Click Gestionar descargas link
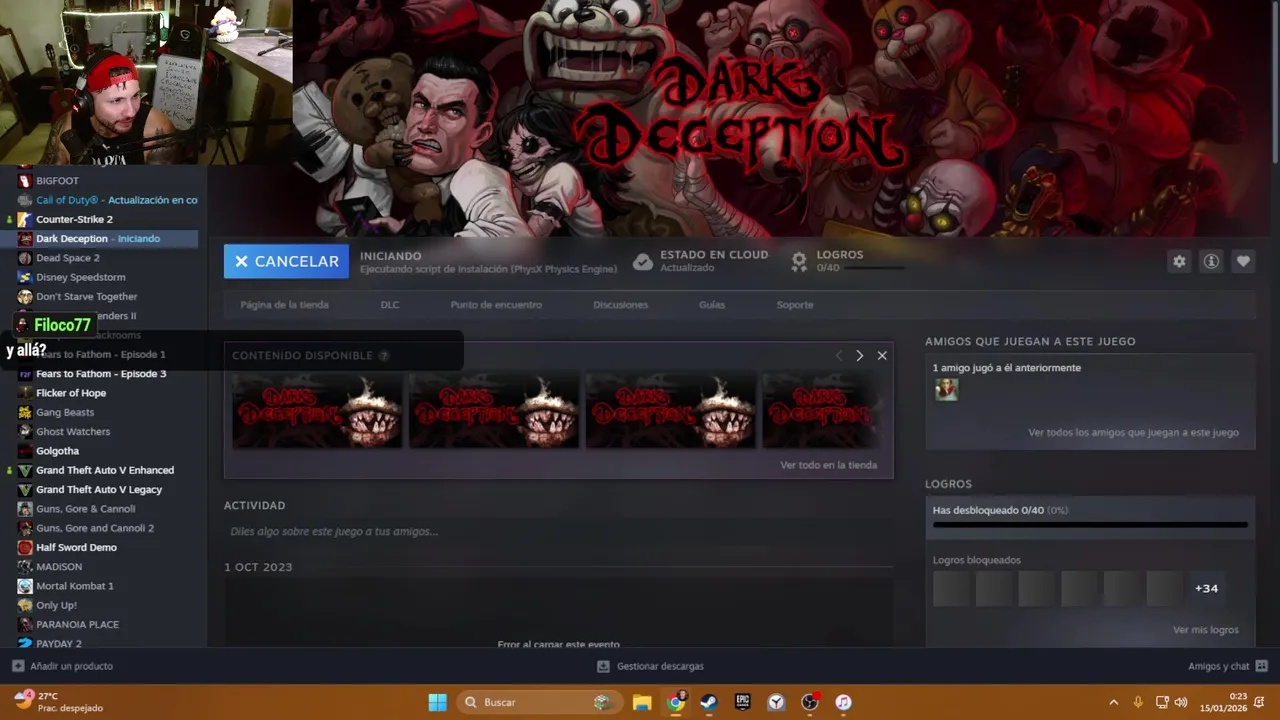 tap(660, 666)
